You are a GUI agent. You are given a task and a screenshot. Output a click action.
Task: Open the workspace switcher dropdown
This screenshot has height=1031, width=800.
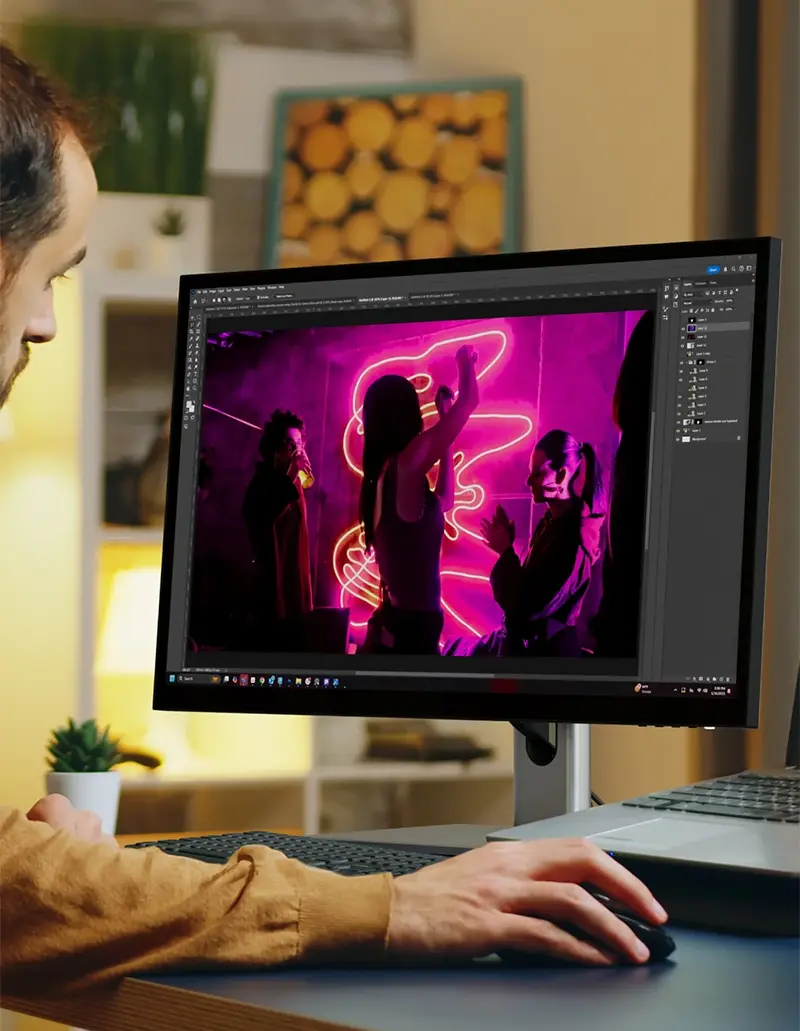click(x=749, y=268)
